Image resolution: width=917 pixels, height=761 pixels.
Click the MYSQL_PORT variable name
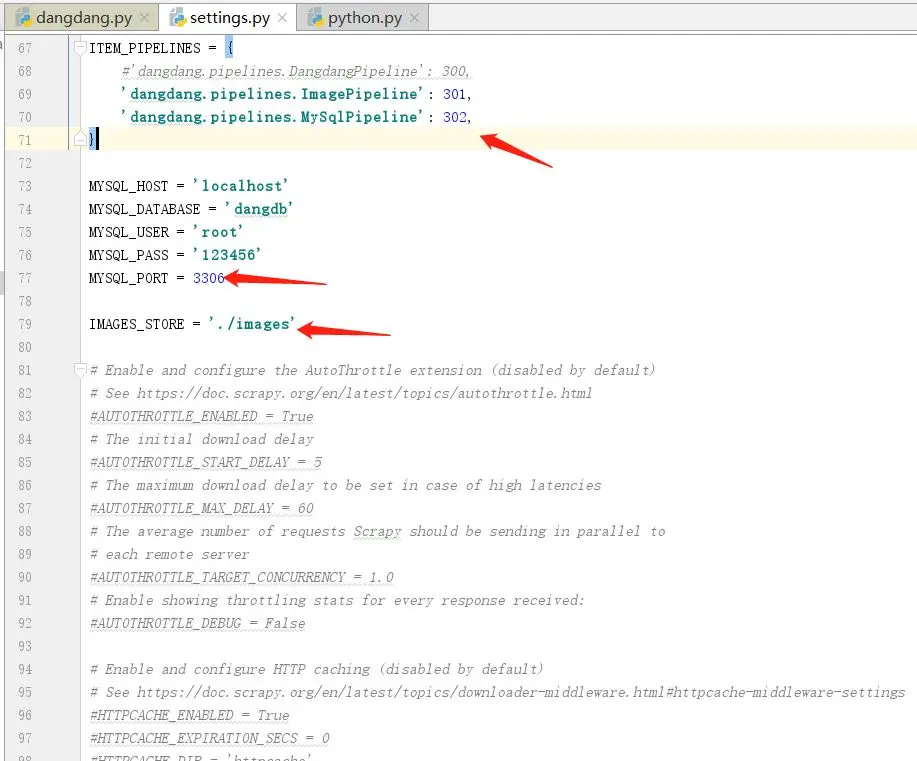(129, 278)
